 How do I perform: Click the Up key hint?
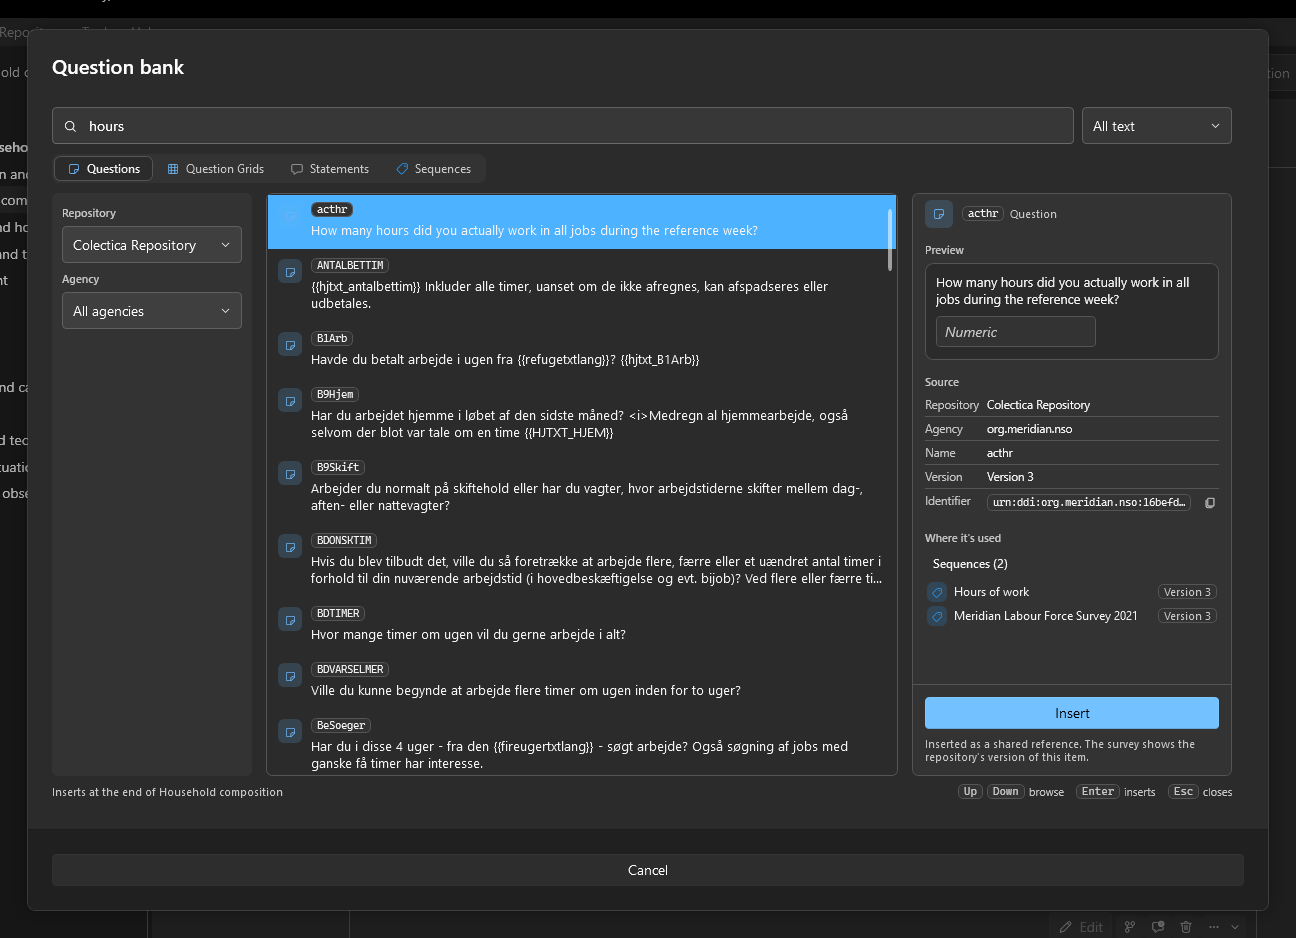coord(970,792)
